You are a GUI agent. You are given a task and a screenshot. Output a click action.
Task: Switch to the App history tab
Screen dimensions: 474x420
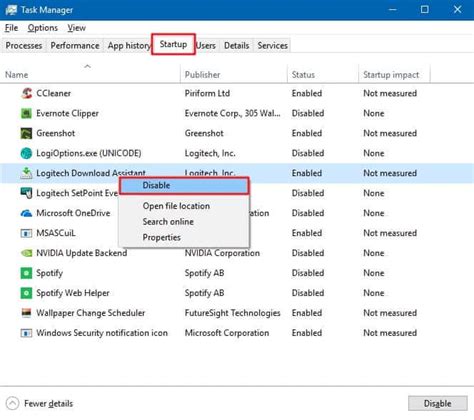[x=129, y=46]
